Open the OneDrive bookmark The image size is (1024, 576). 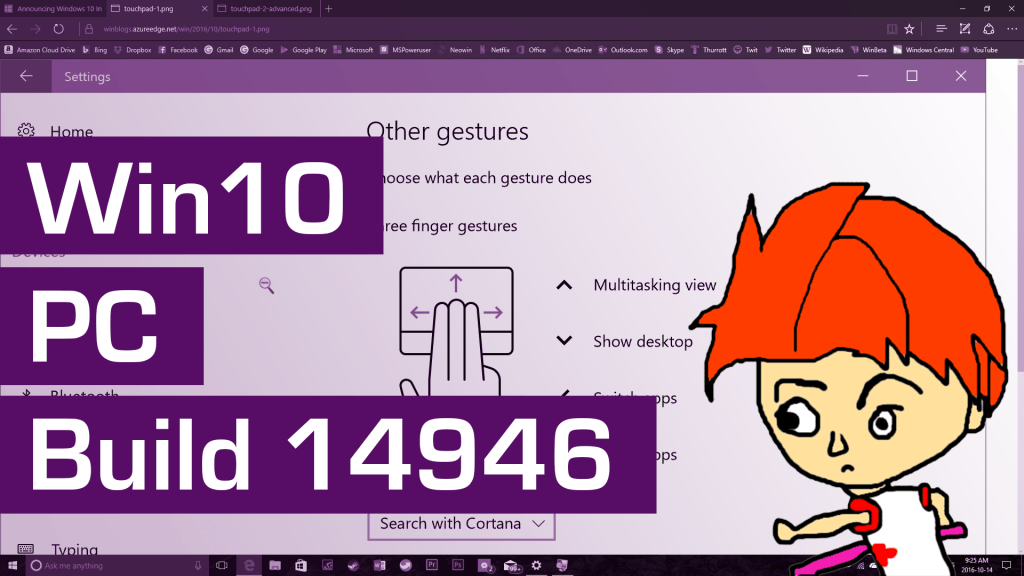tap(572, 50)
